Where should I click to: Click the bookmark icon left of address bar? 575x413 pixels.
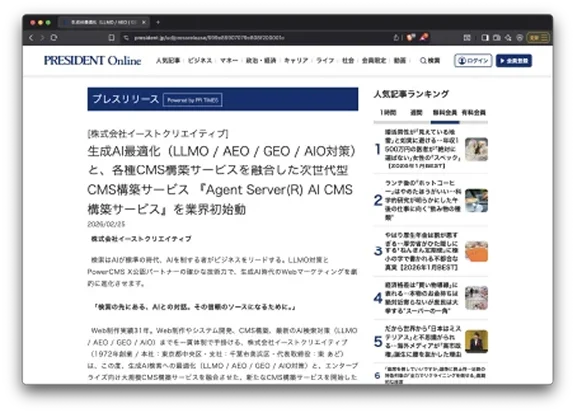tap(111, 37)
